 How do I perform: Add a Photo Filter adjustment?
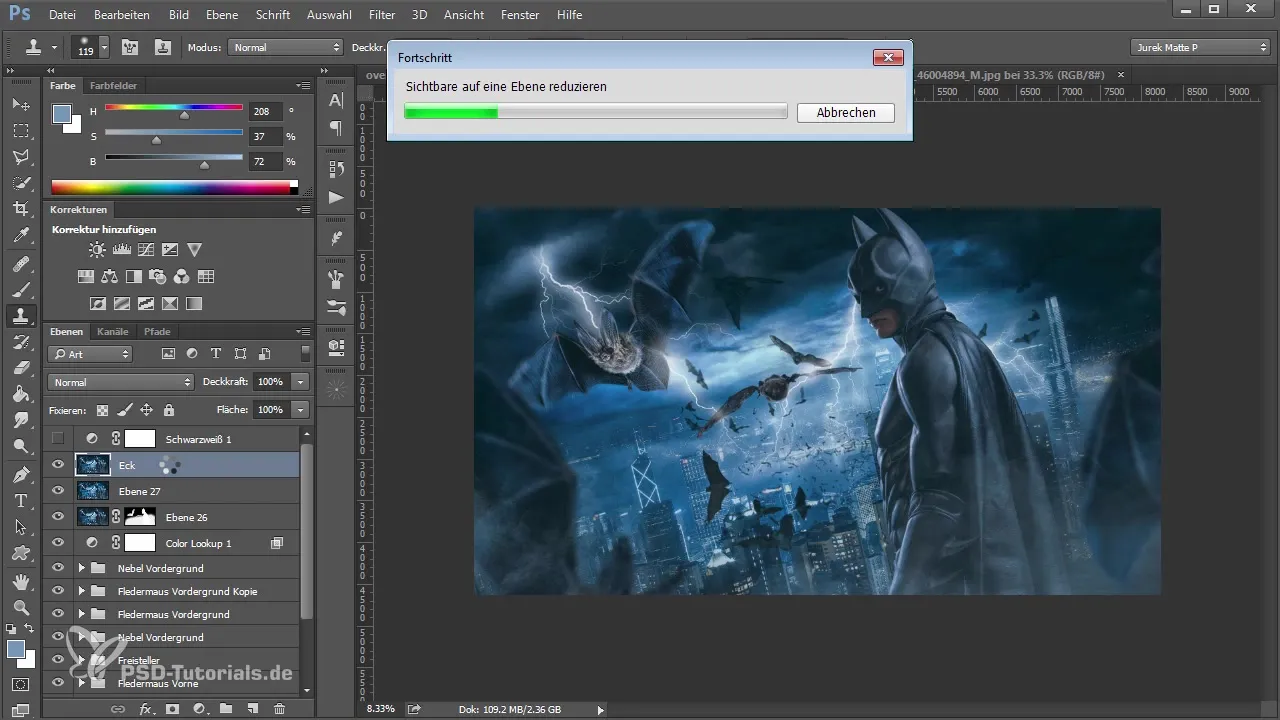coord(158,277)
